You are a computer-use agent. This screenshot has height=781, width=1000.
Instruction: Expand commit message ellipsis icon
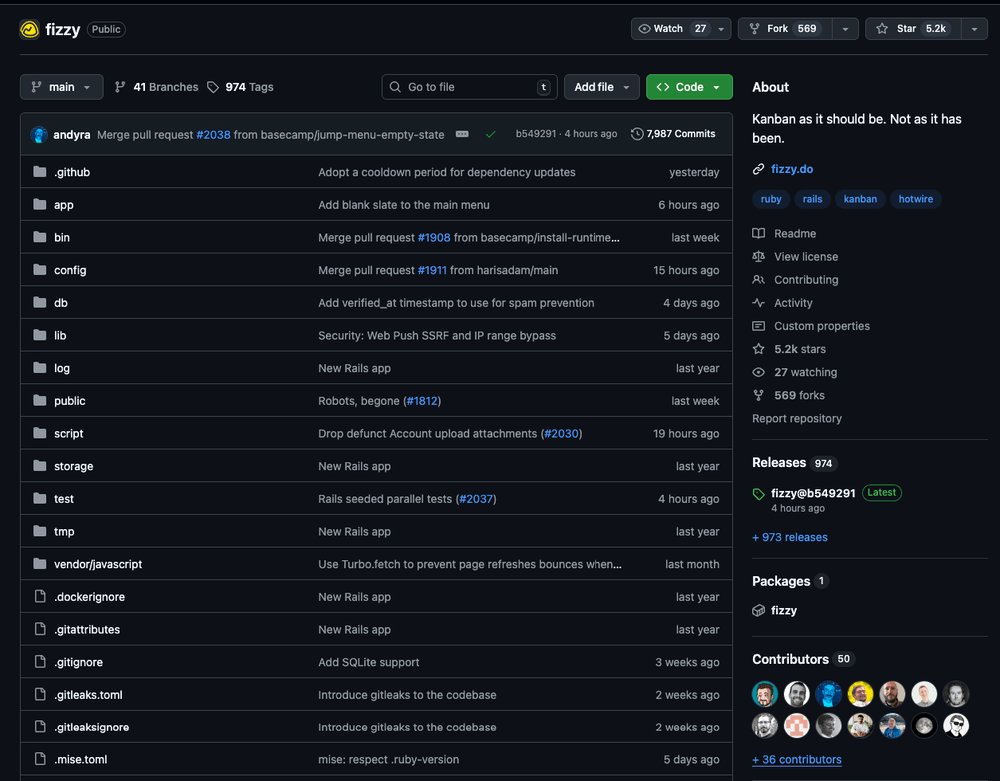click(x=462, y=134)
